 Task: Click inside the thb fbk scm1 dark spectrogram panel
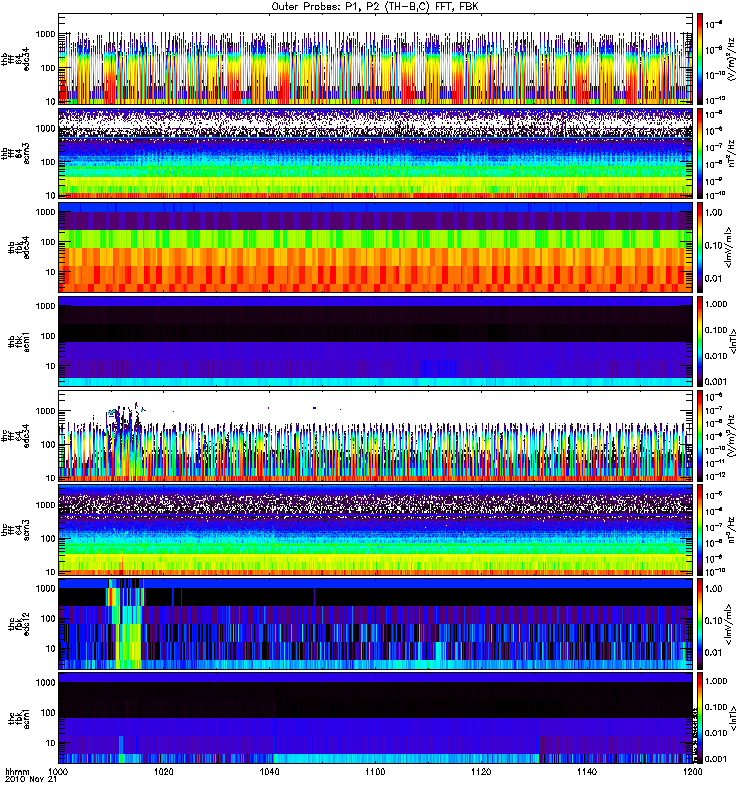tap(375, 341)
